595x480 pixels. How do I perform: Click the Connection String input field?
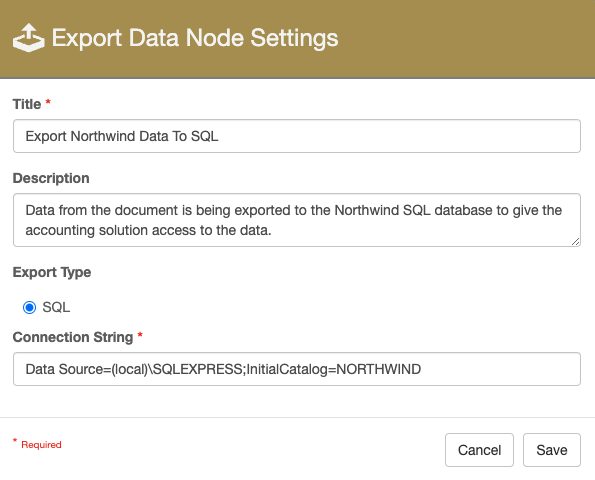297,369
